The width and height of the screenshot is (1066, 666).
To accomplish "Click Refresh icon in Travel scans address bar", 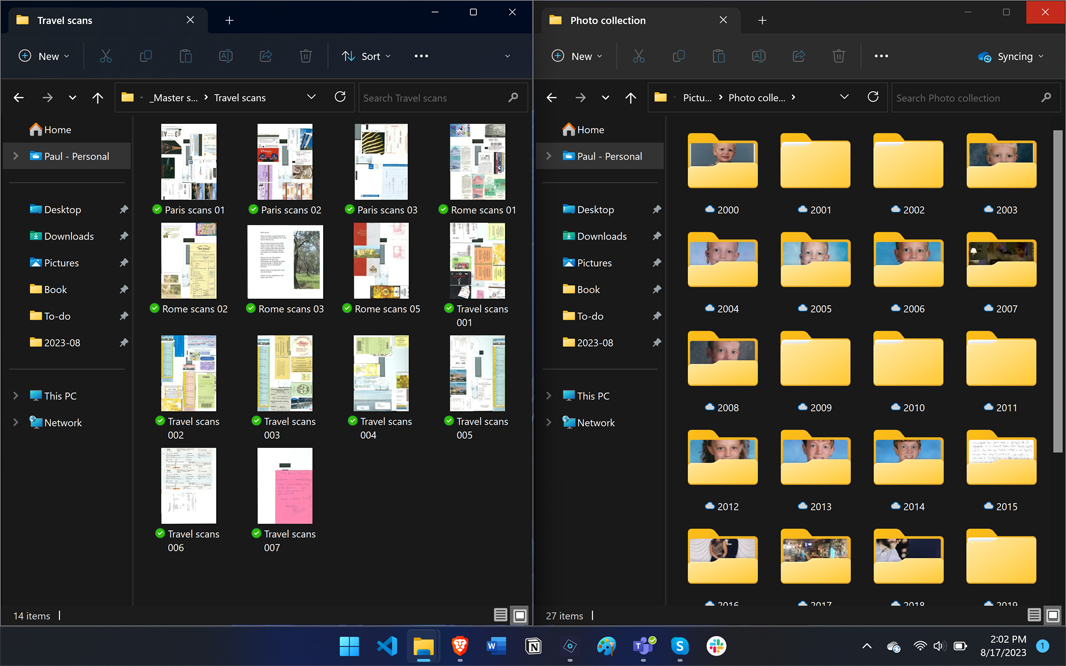I will pos(340,97).
